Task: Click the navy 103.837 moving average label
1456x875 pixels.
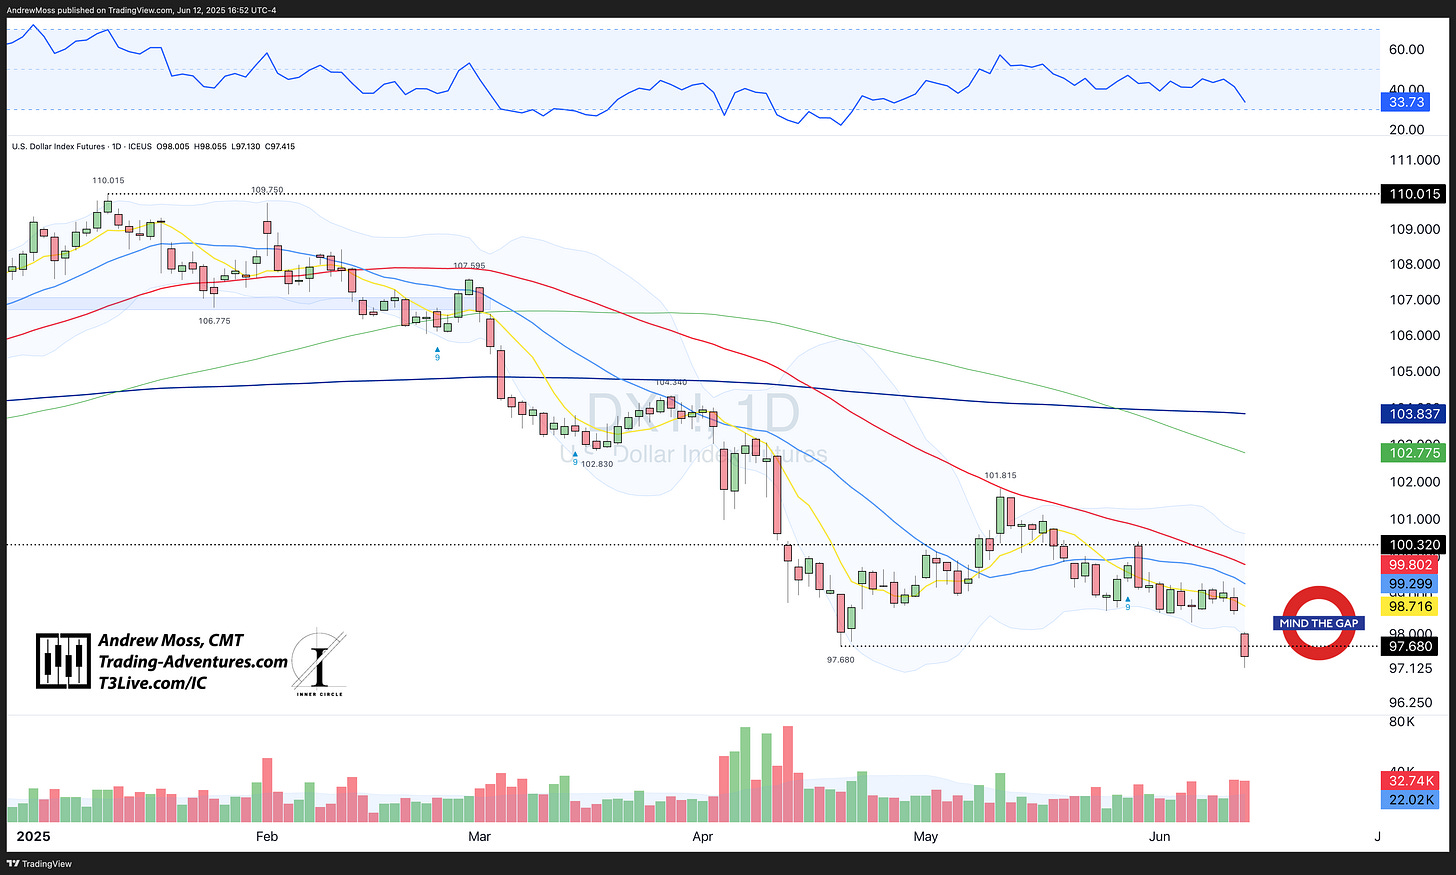Action: click(1413, 414)
